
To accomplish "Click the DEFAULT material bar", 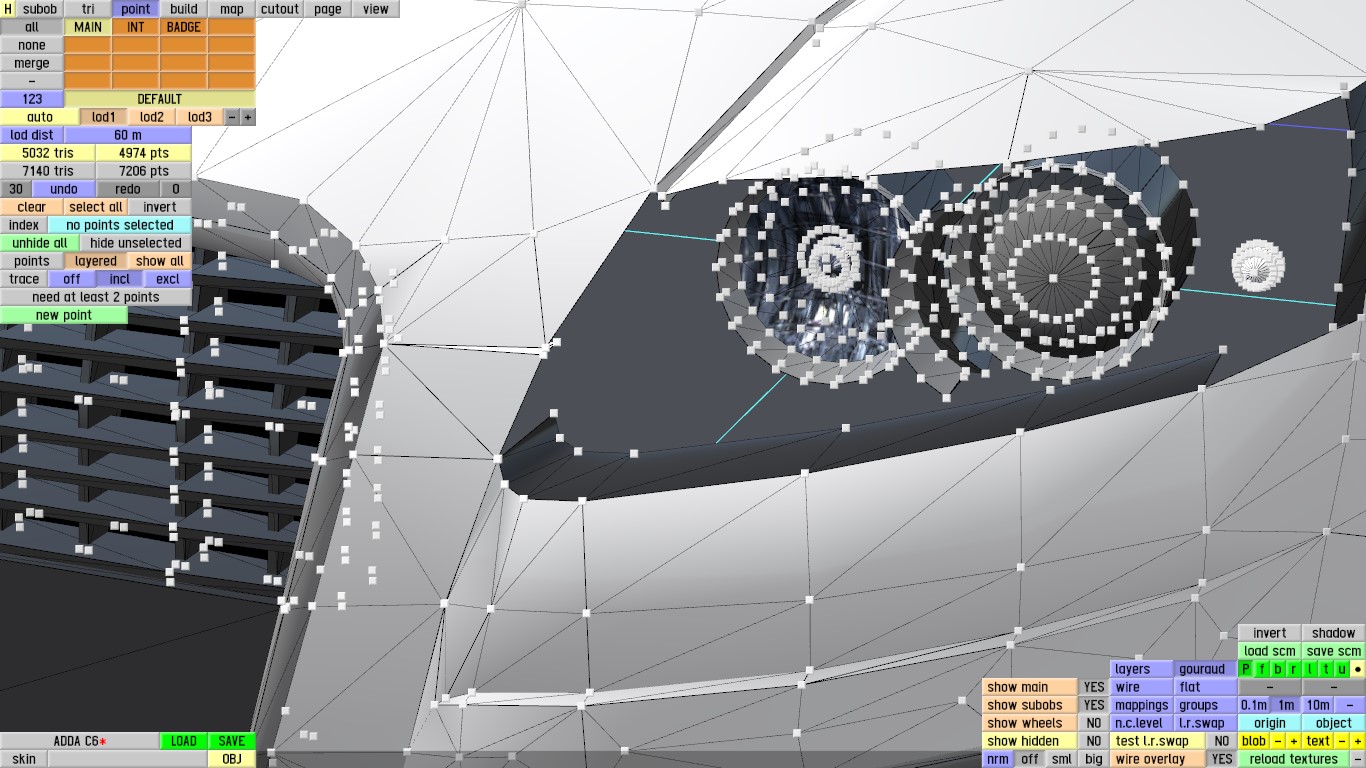I will click(160, 99).
